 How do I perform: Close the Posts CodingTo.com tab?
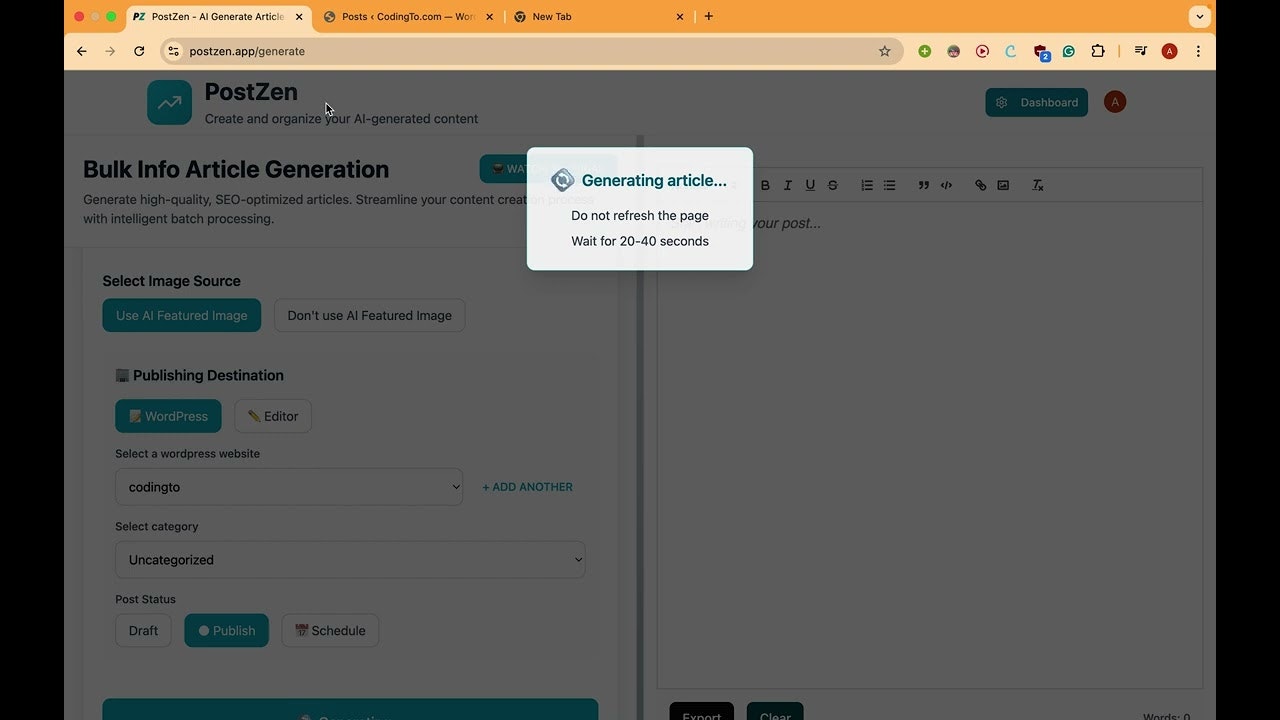coord(489,16)
